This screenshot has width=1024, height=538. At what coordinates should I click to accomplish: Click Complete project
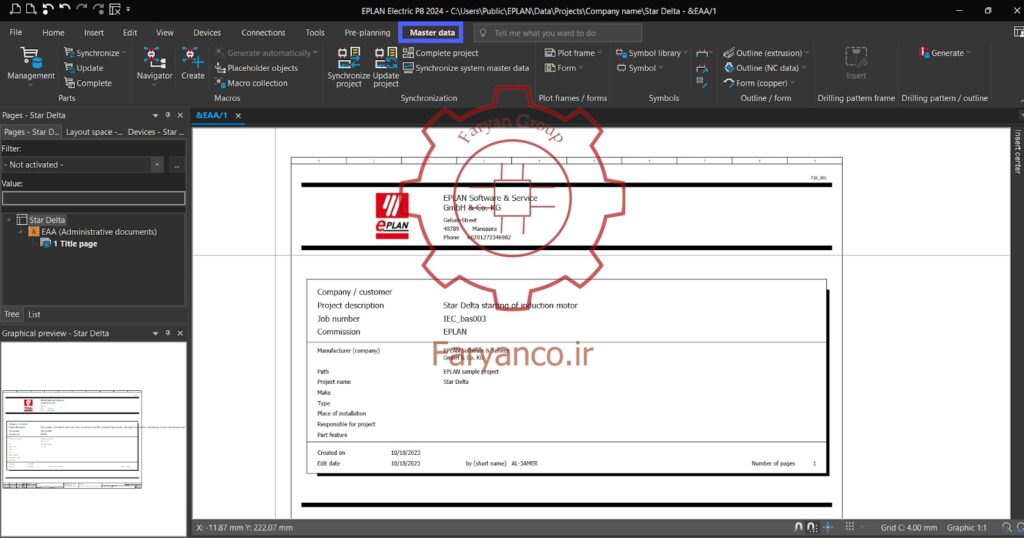click(441, 53)
